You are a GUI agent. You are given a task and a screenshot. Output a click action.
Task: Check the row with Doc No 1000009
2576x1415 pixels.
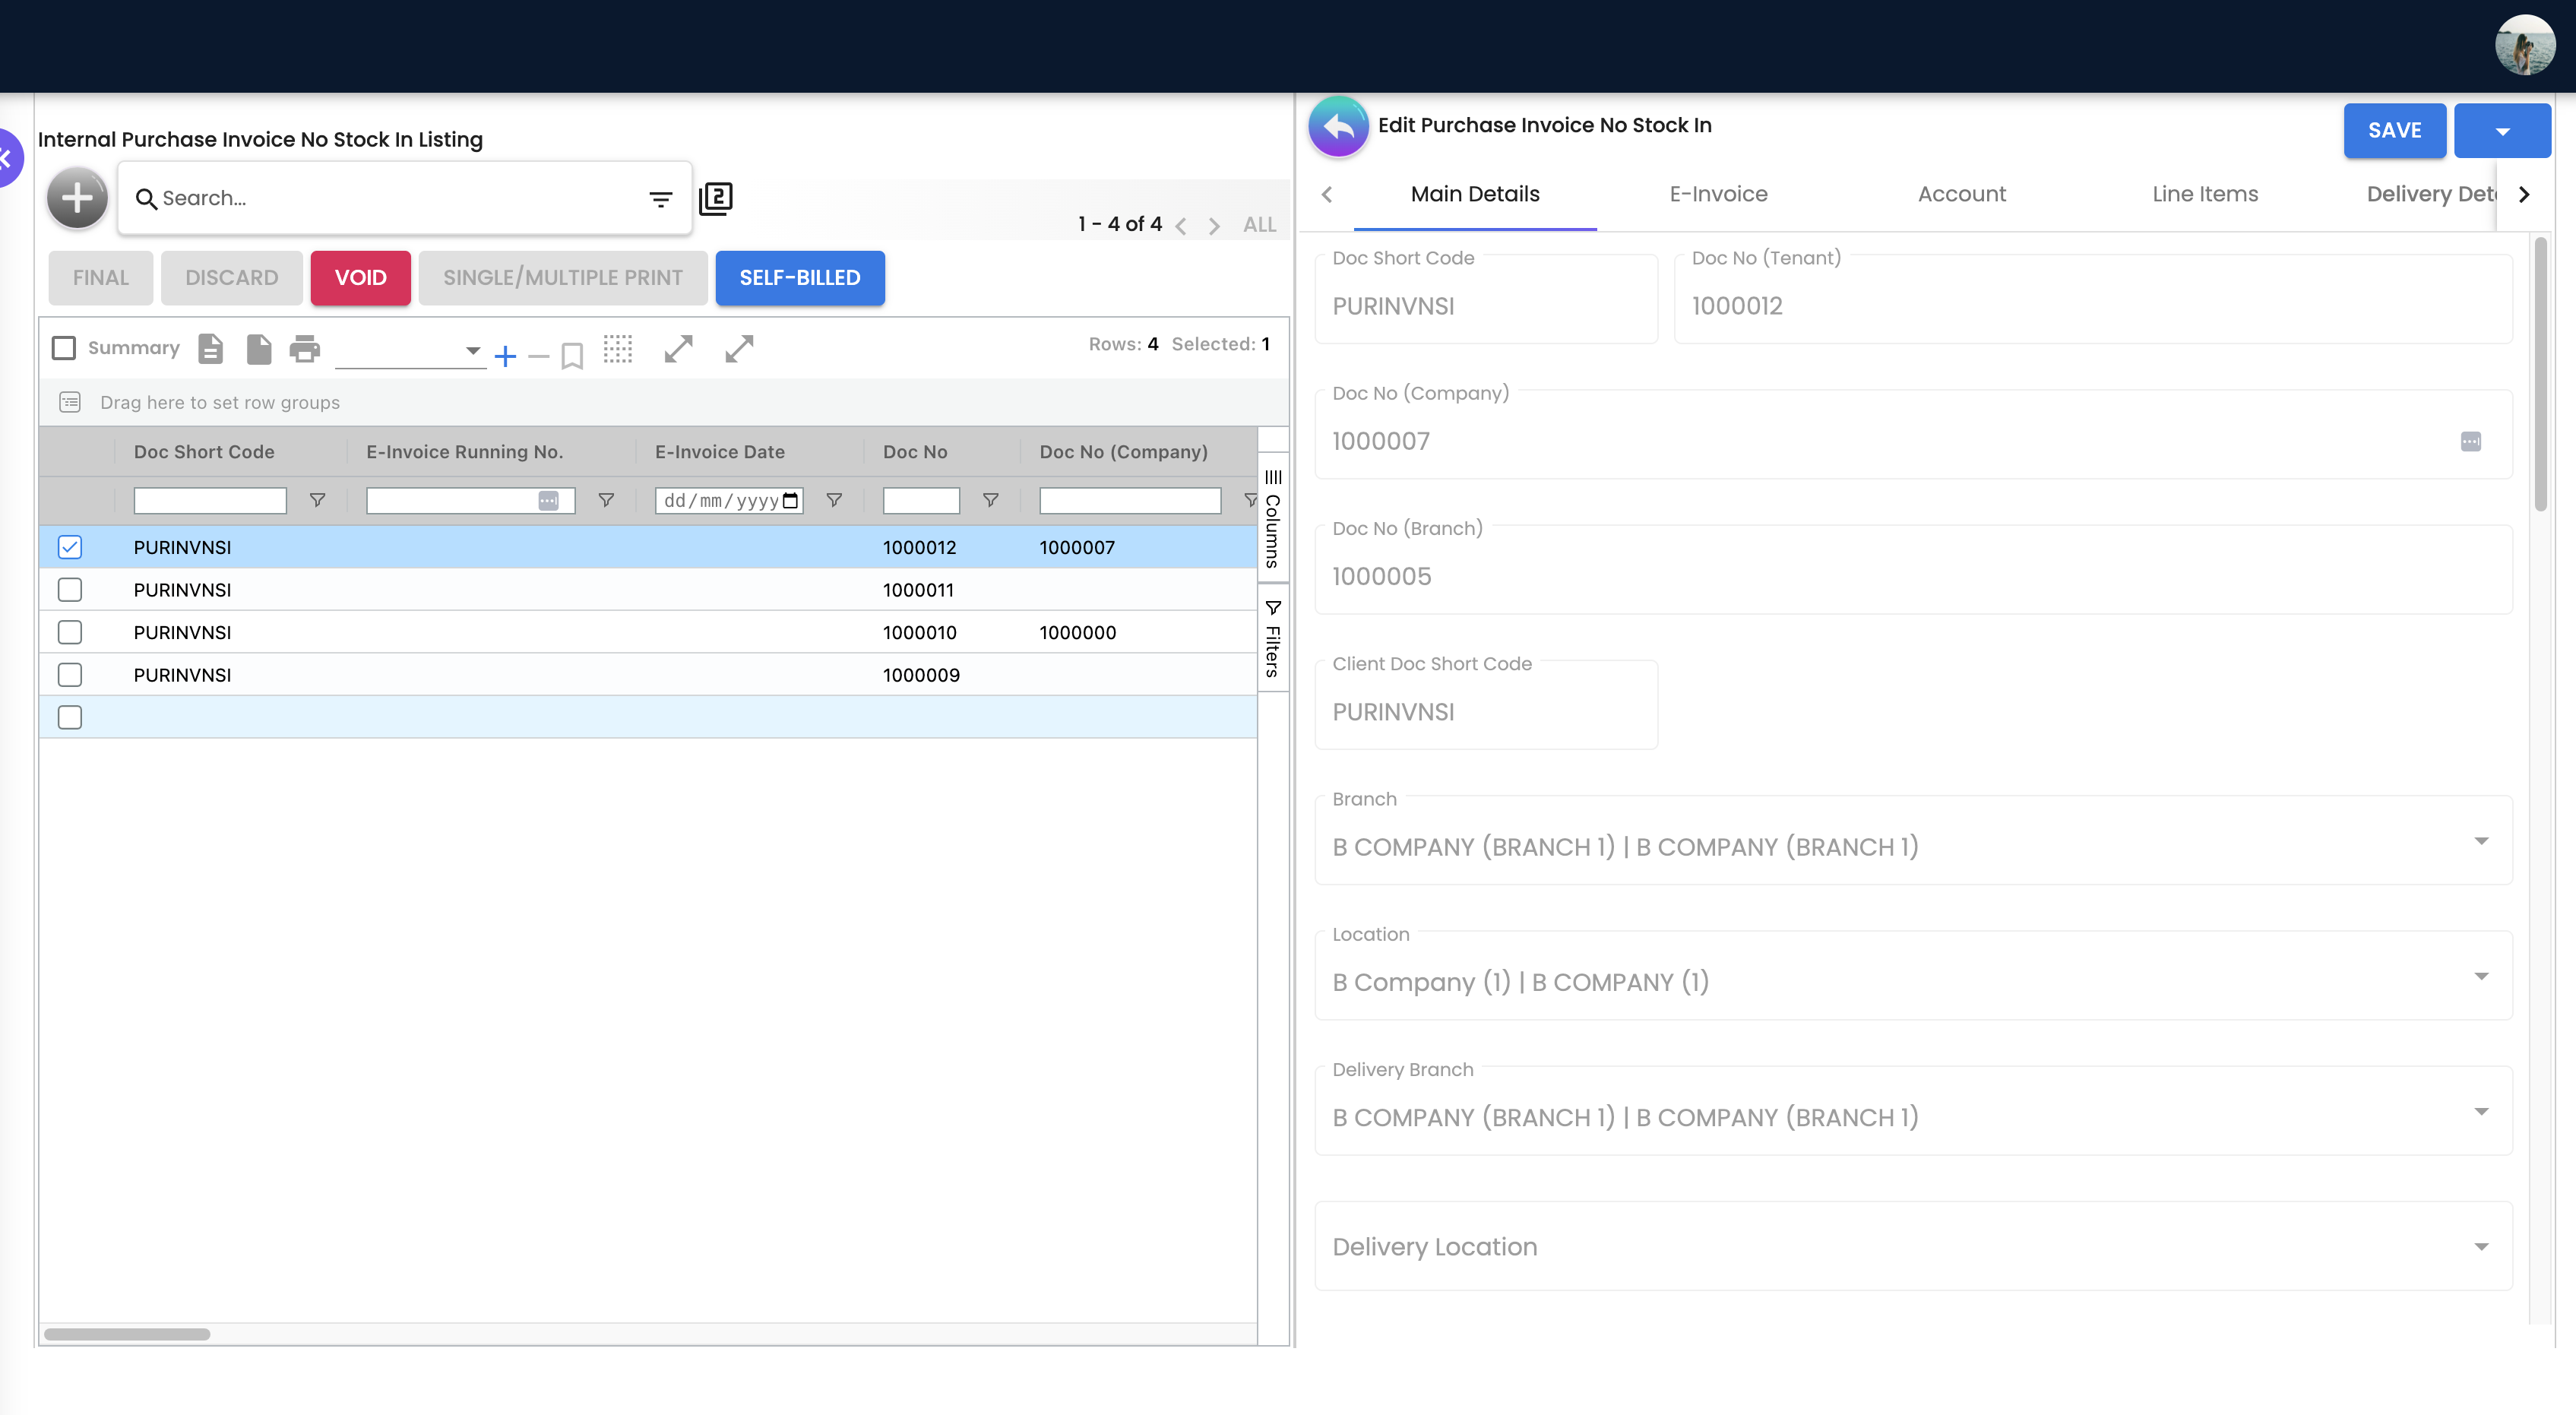coord(70,675)
